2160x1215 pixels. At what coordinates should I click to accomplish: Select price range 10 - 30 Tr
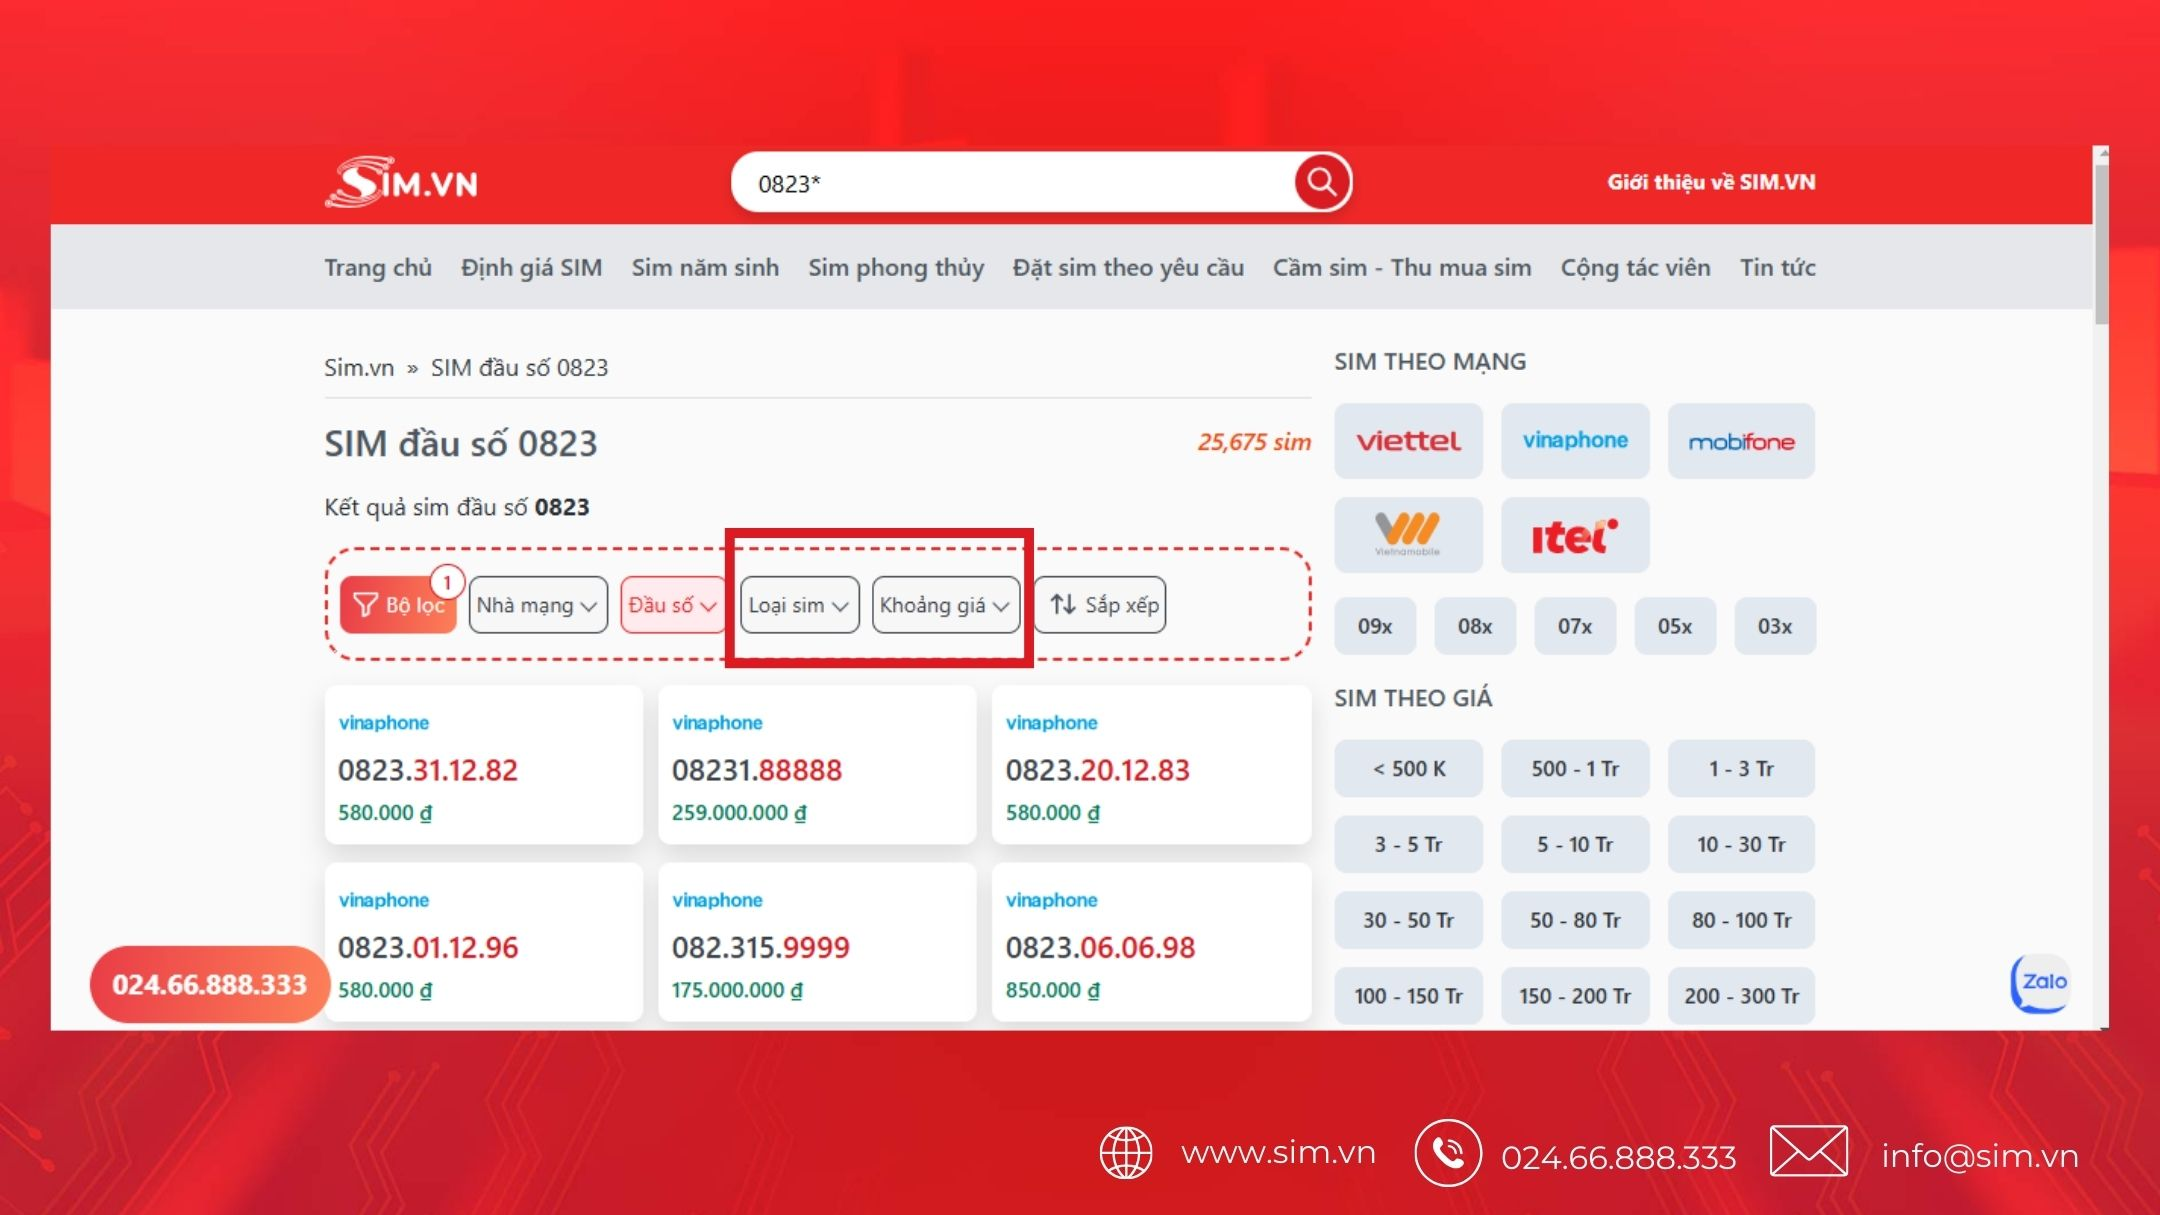[1741, 844]
